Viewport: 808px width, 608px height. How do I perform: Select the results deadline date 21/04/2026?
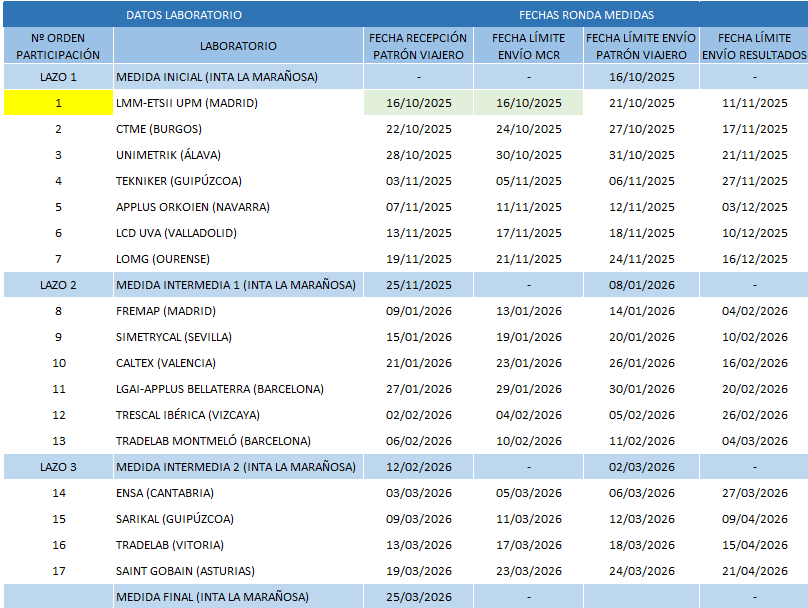[754, 571]
